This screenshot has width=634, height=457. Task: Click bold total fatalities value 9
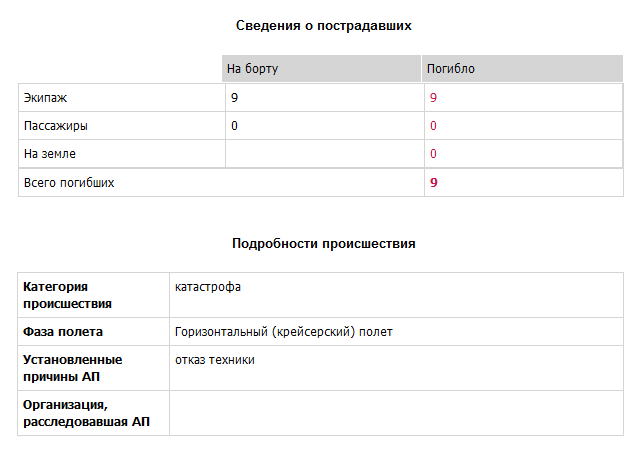(434, 183)
